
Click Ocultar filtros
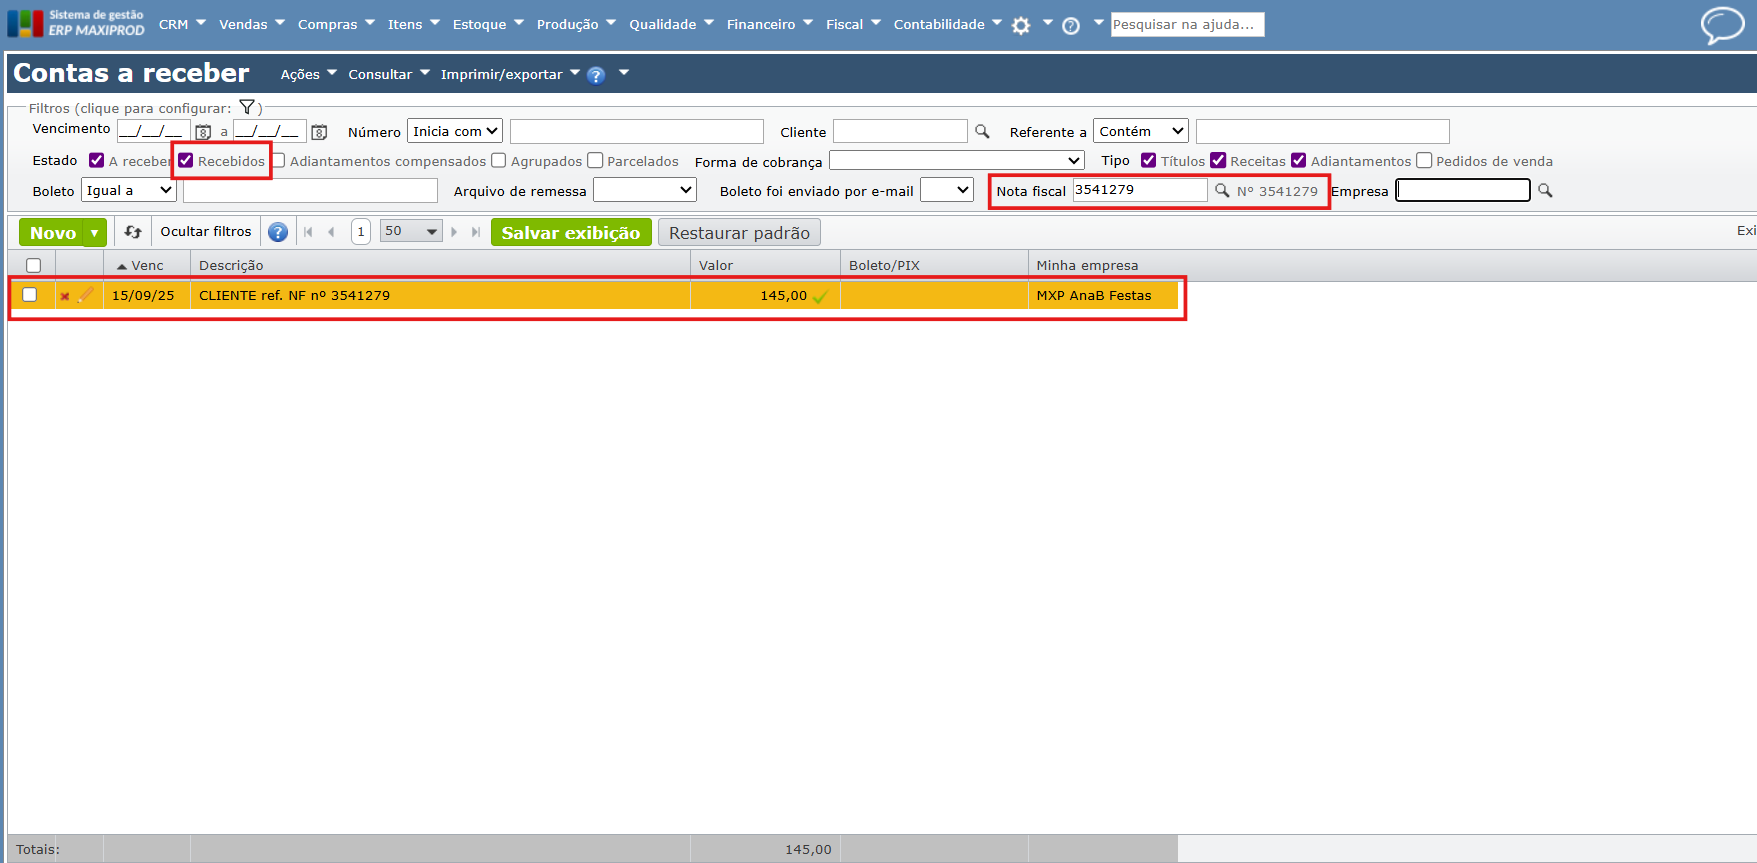click(206, 232)
